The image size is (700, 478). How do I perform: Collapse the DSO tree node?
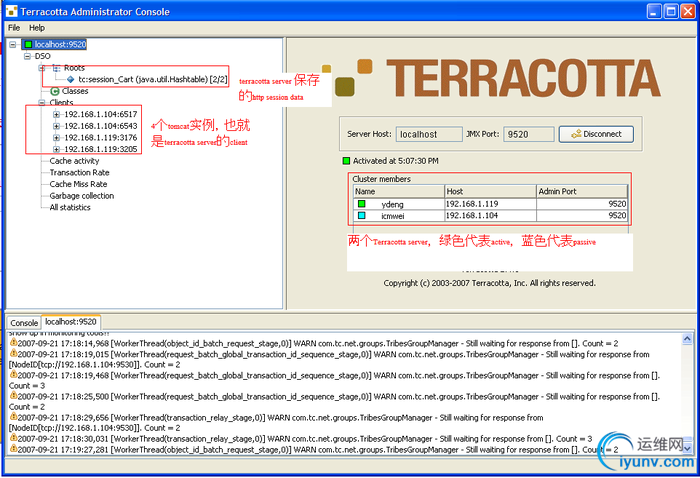tap(28, 56)
